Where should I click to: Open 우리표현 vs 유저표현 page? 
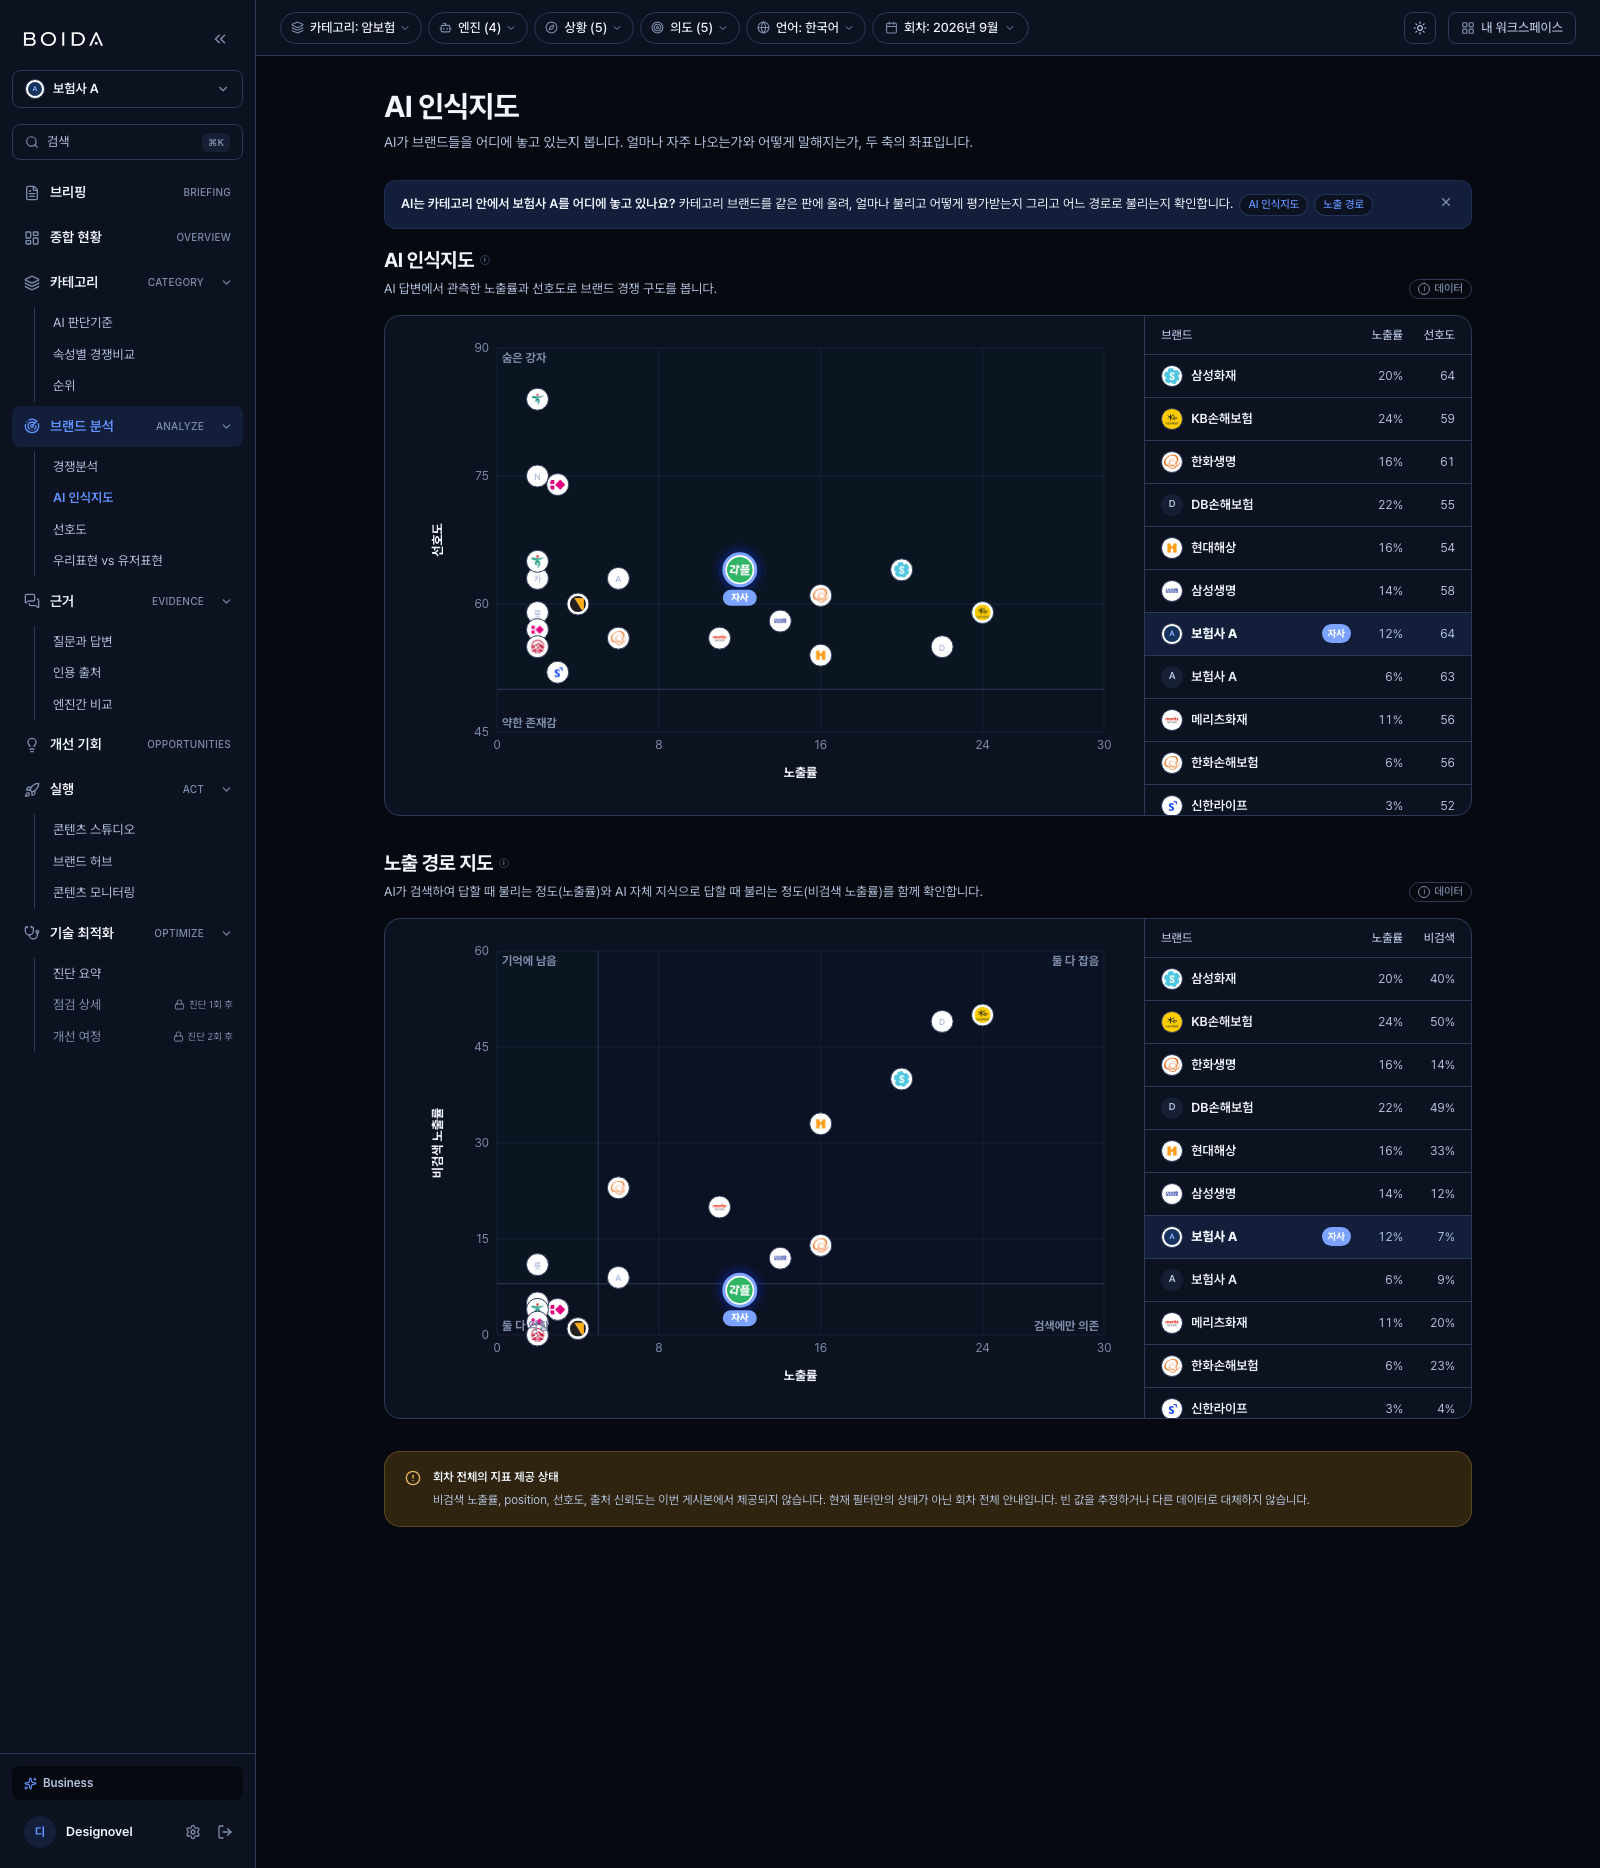point(108,560)
